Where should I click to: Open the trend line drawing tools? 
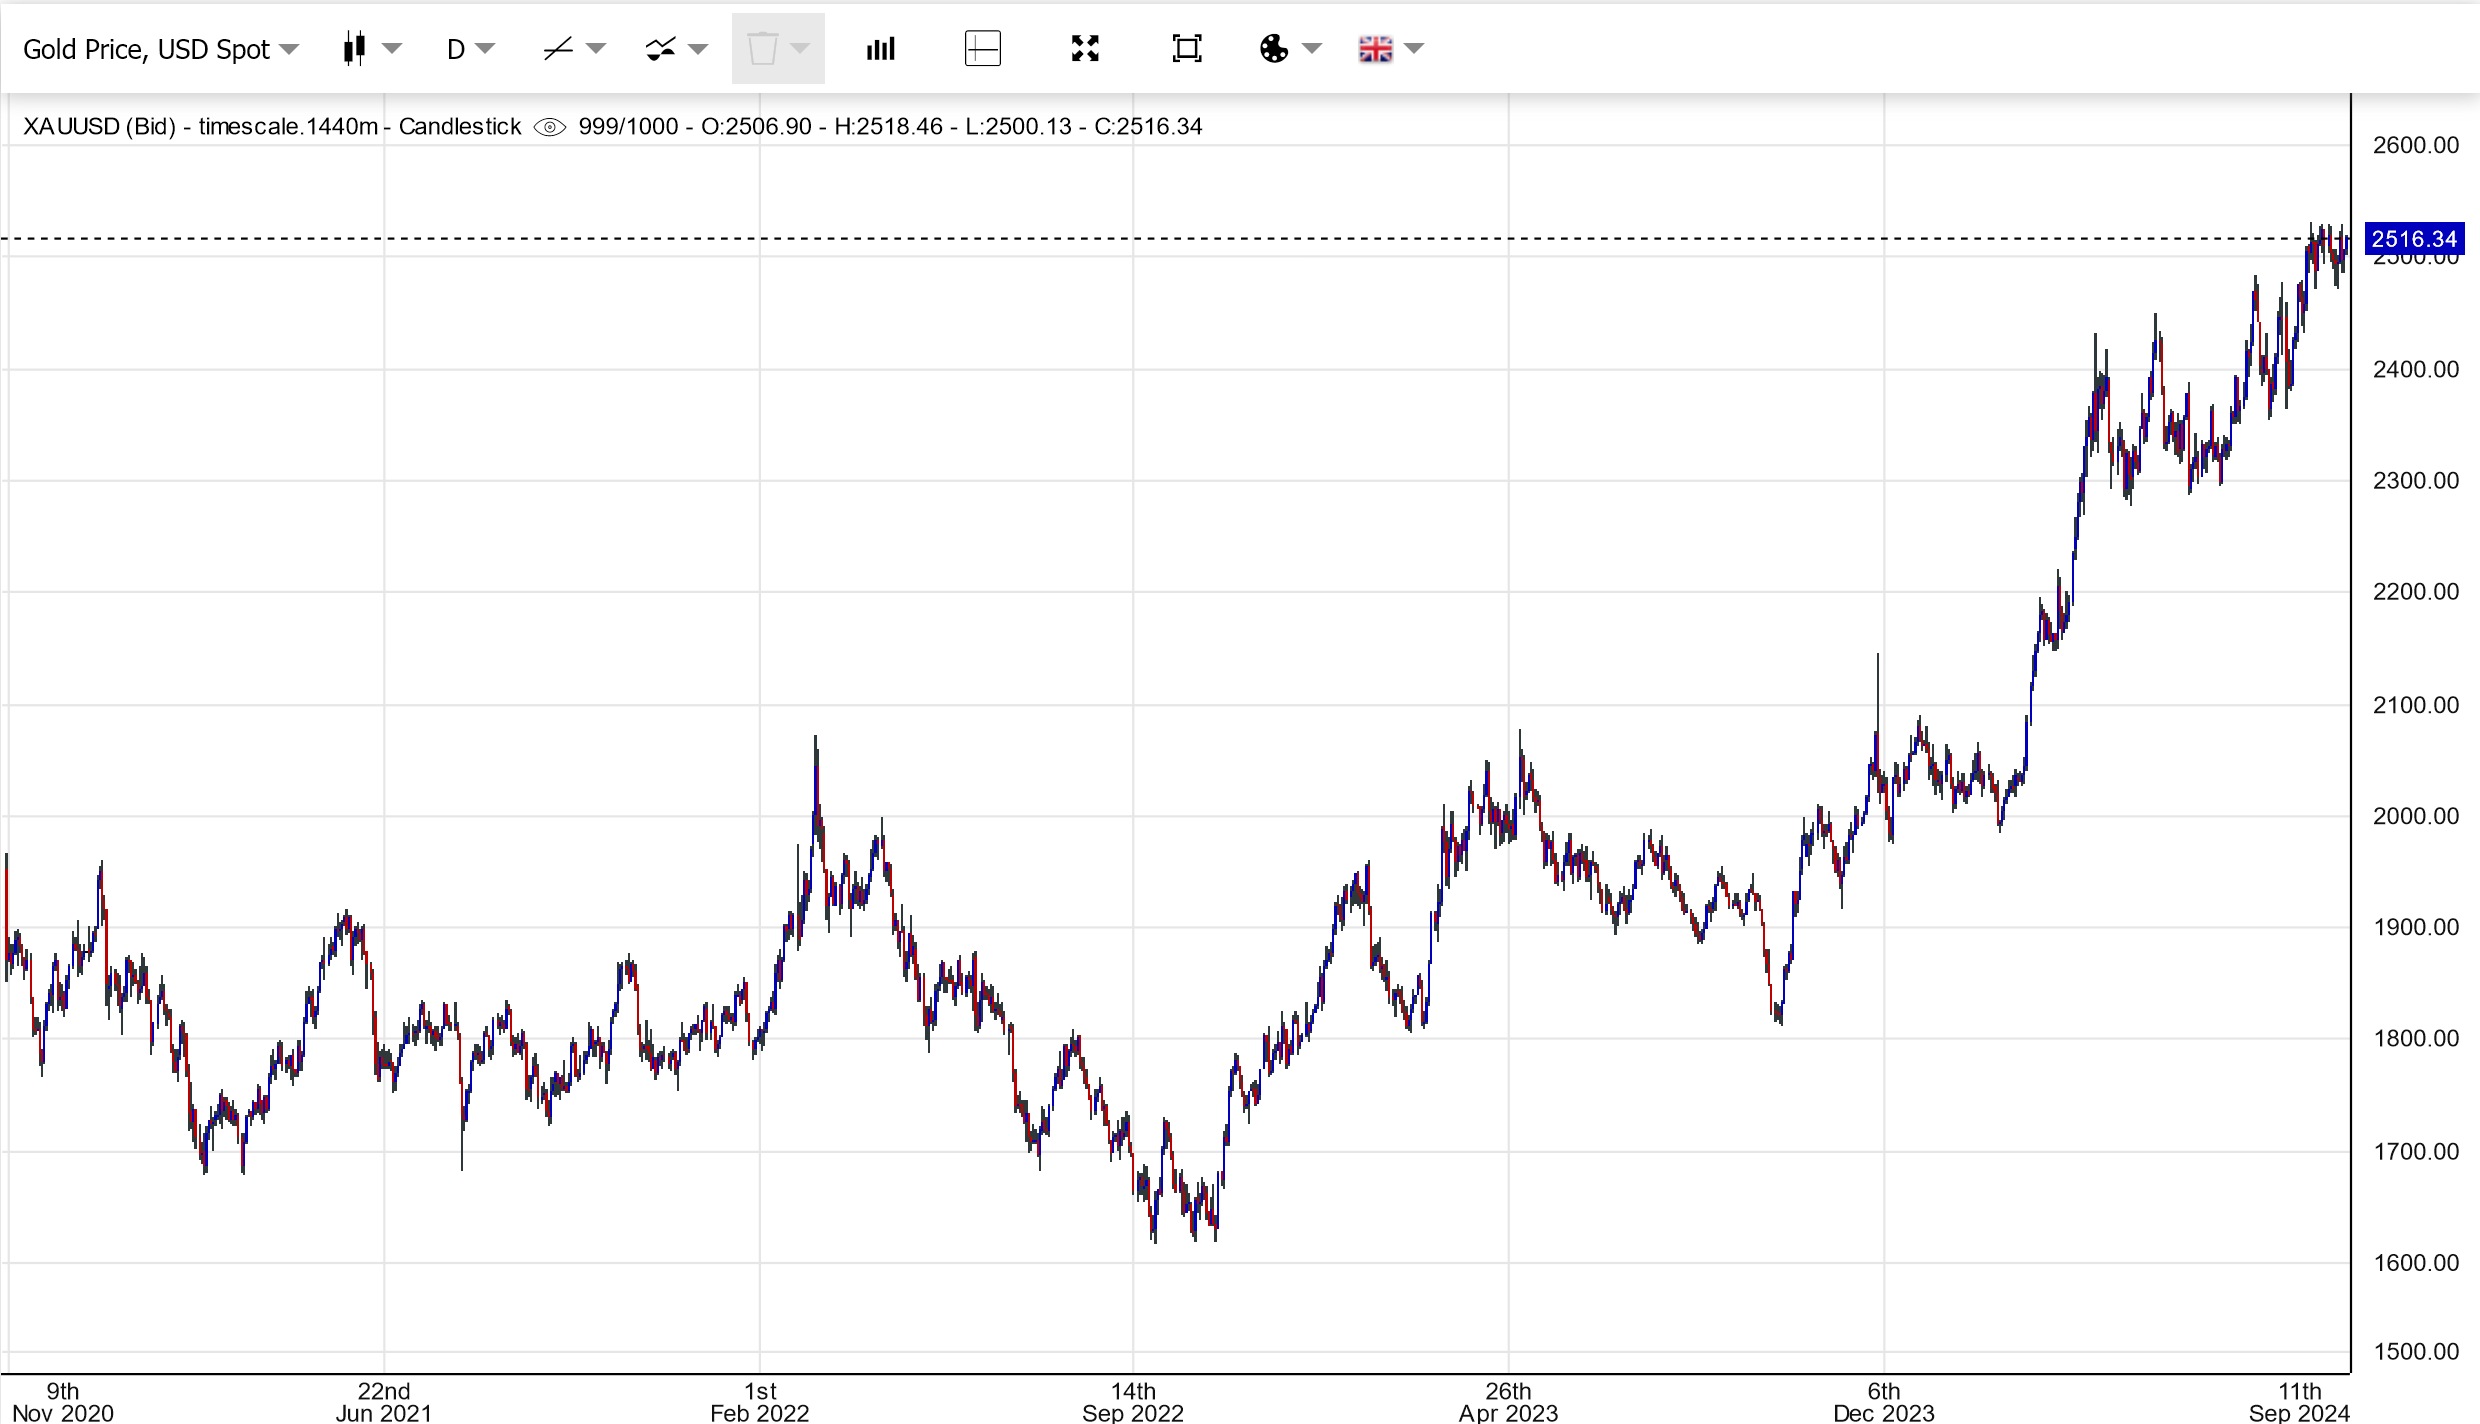[558, 48]
